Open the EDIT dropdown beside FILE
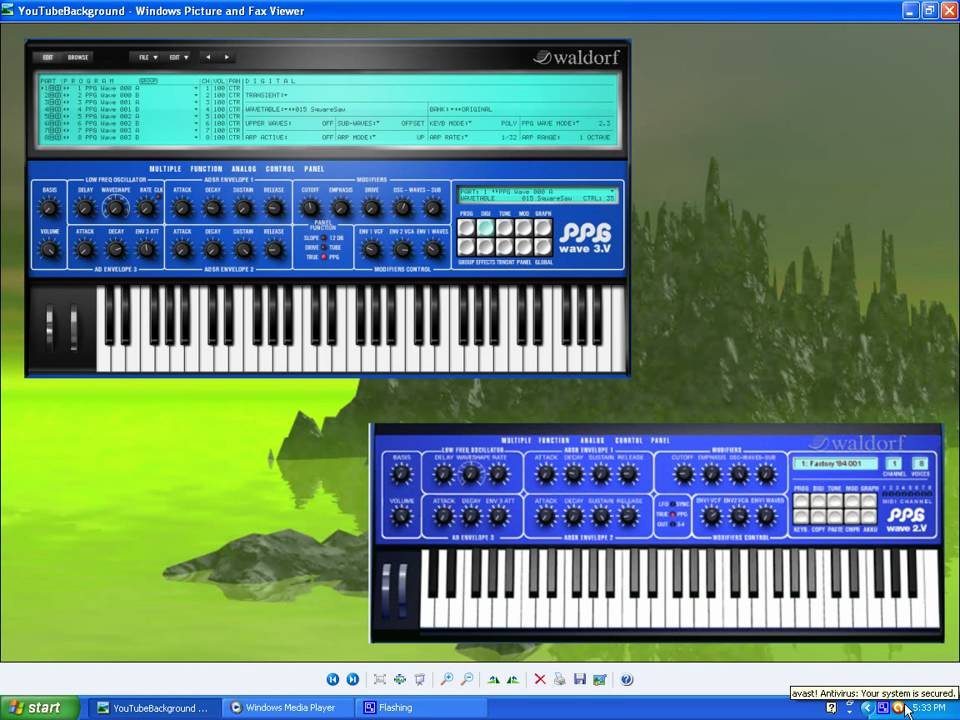960x720 pixels. click(179, 58)
